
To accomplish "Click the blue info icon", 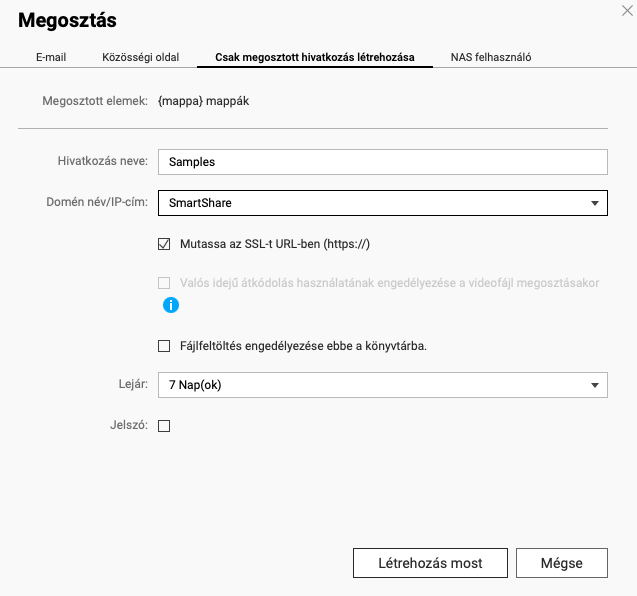I will (x=171, y=305).
